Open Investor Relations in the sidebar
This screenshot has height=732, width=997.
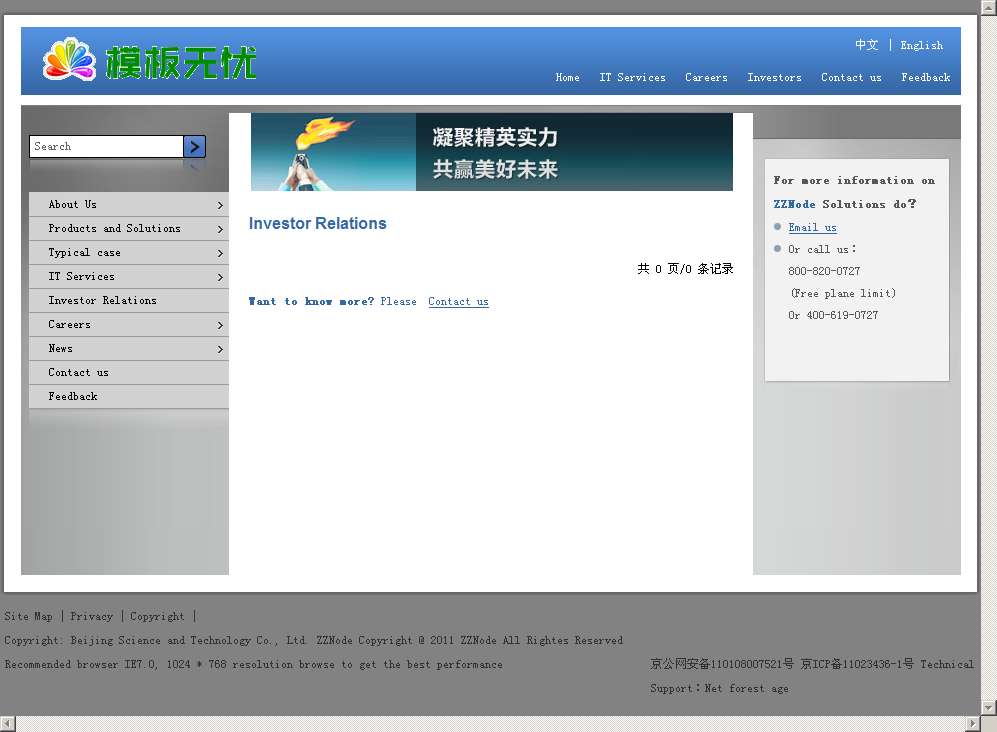click(x=102, y=300)
